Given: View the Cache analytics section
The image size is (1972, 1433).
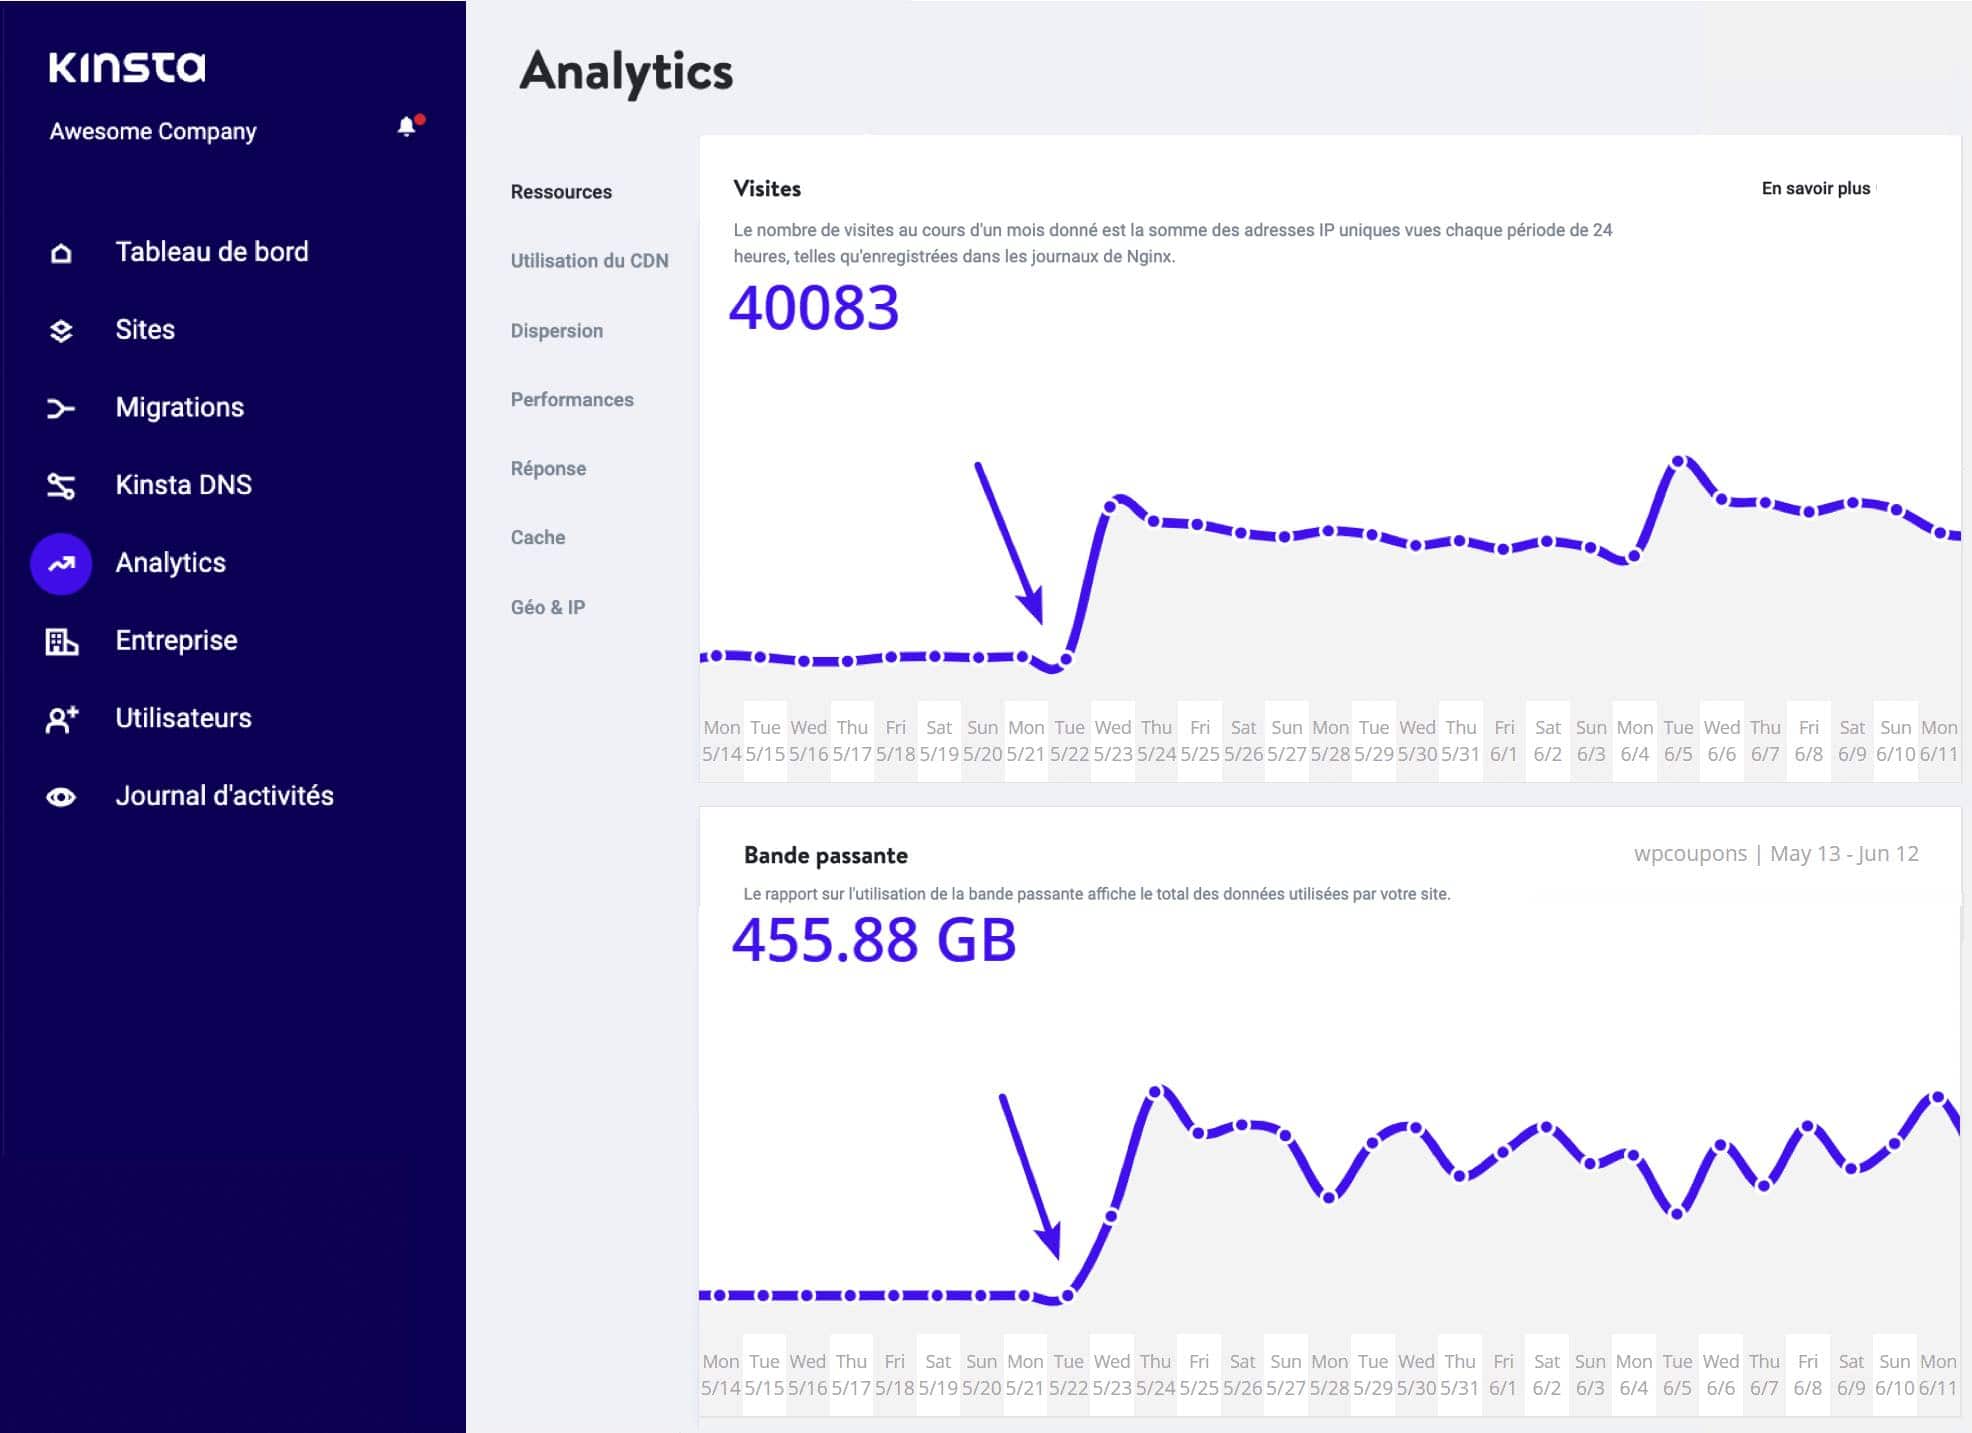Looking at the screenshot, I should (538, 537).
